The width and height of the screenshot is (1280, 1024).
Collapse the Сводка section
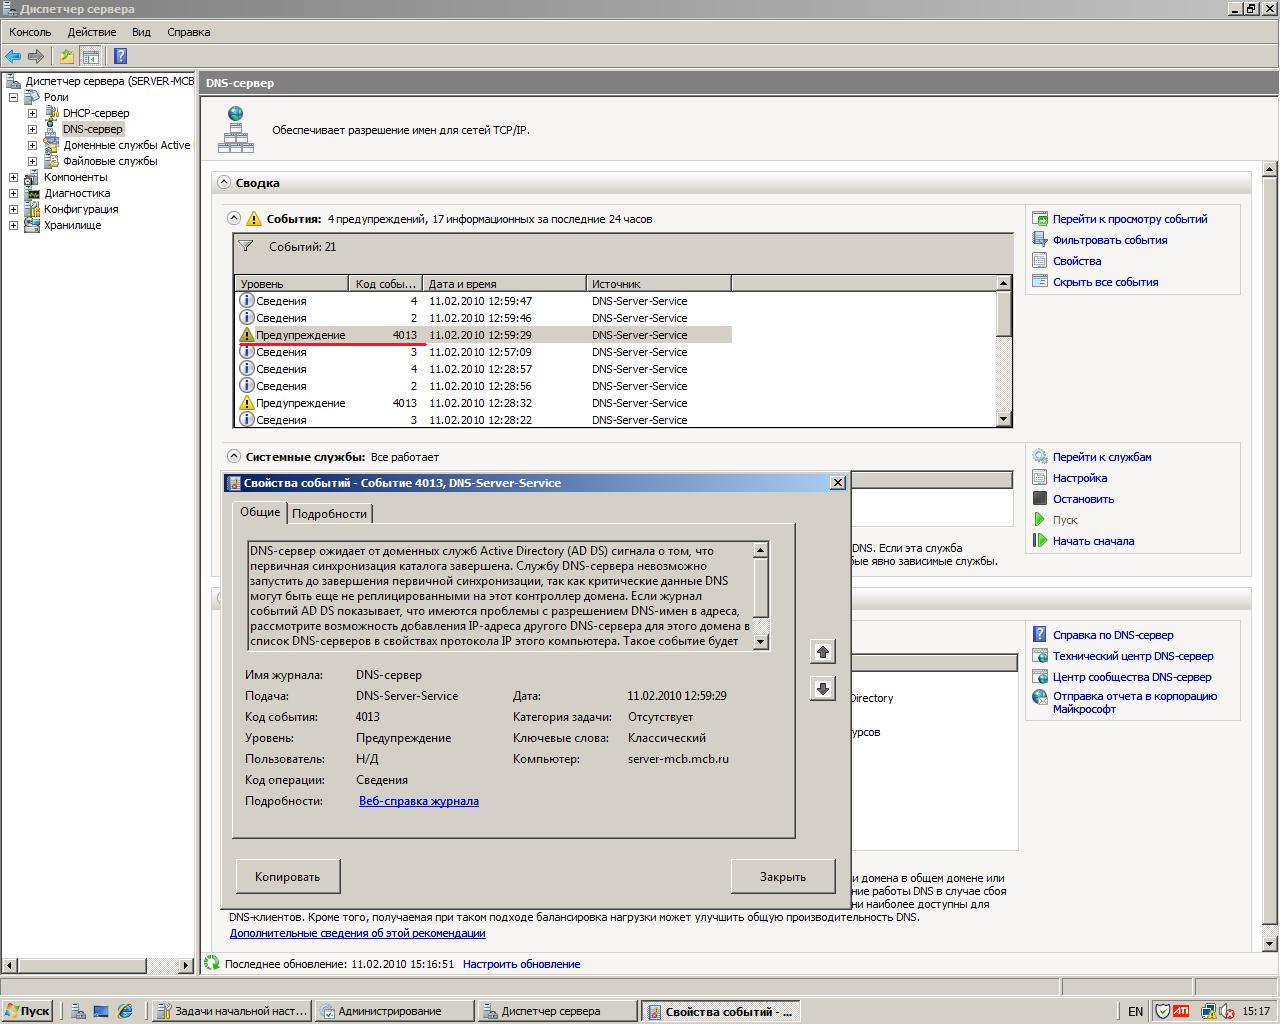223,183
